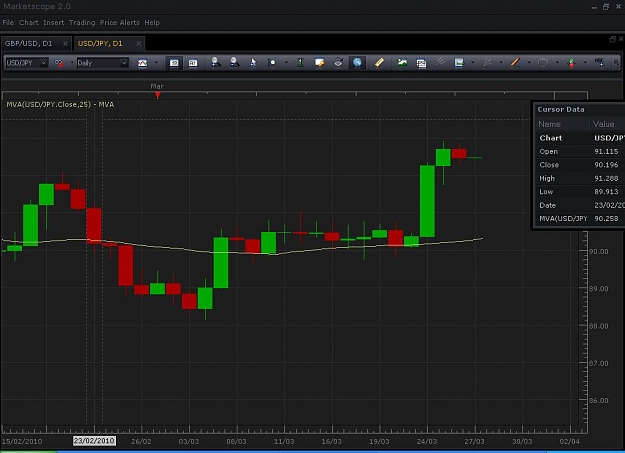The width and height of the screenshot is (625, 453).
Task: Click the Low value 89.913
Action: pyautogui.click(x=606, y=191)
